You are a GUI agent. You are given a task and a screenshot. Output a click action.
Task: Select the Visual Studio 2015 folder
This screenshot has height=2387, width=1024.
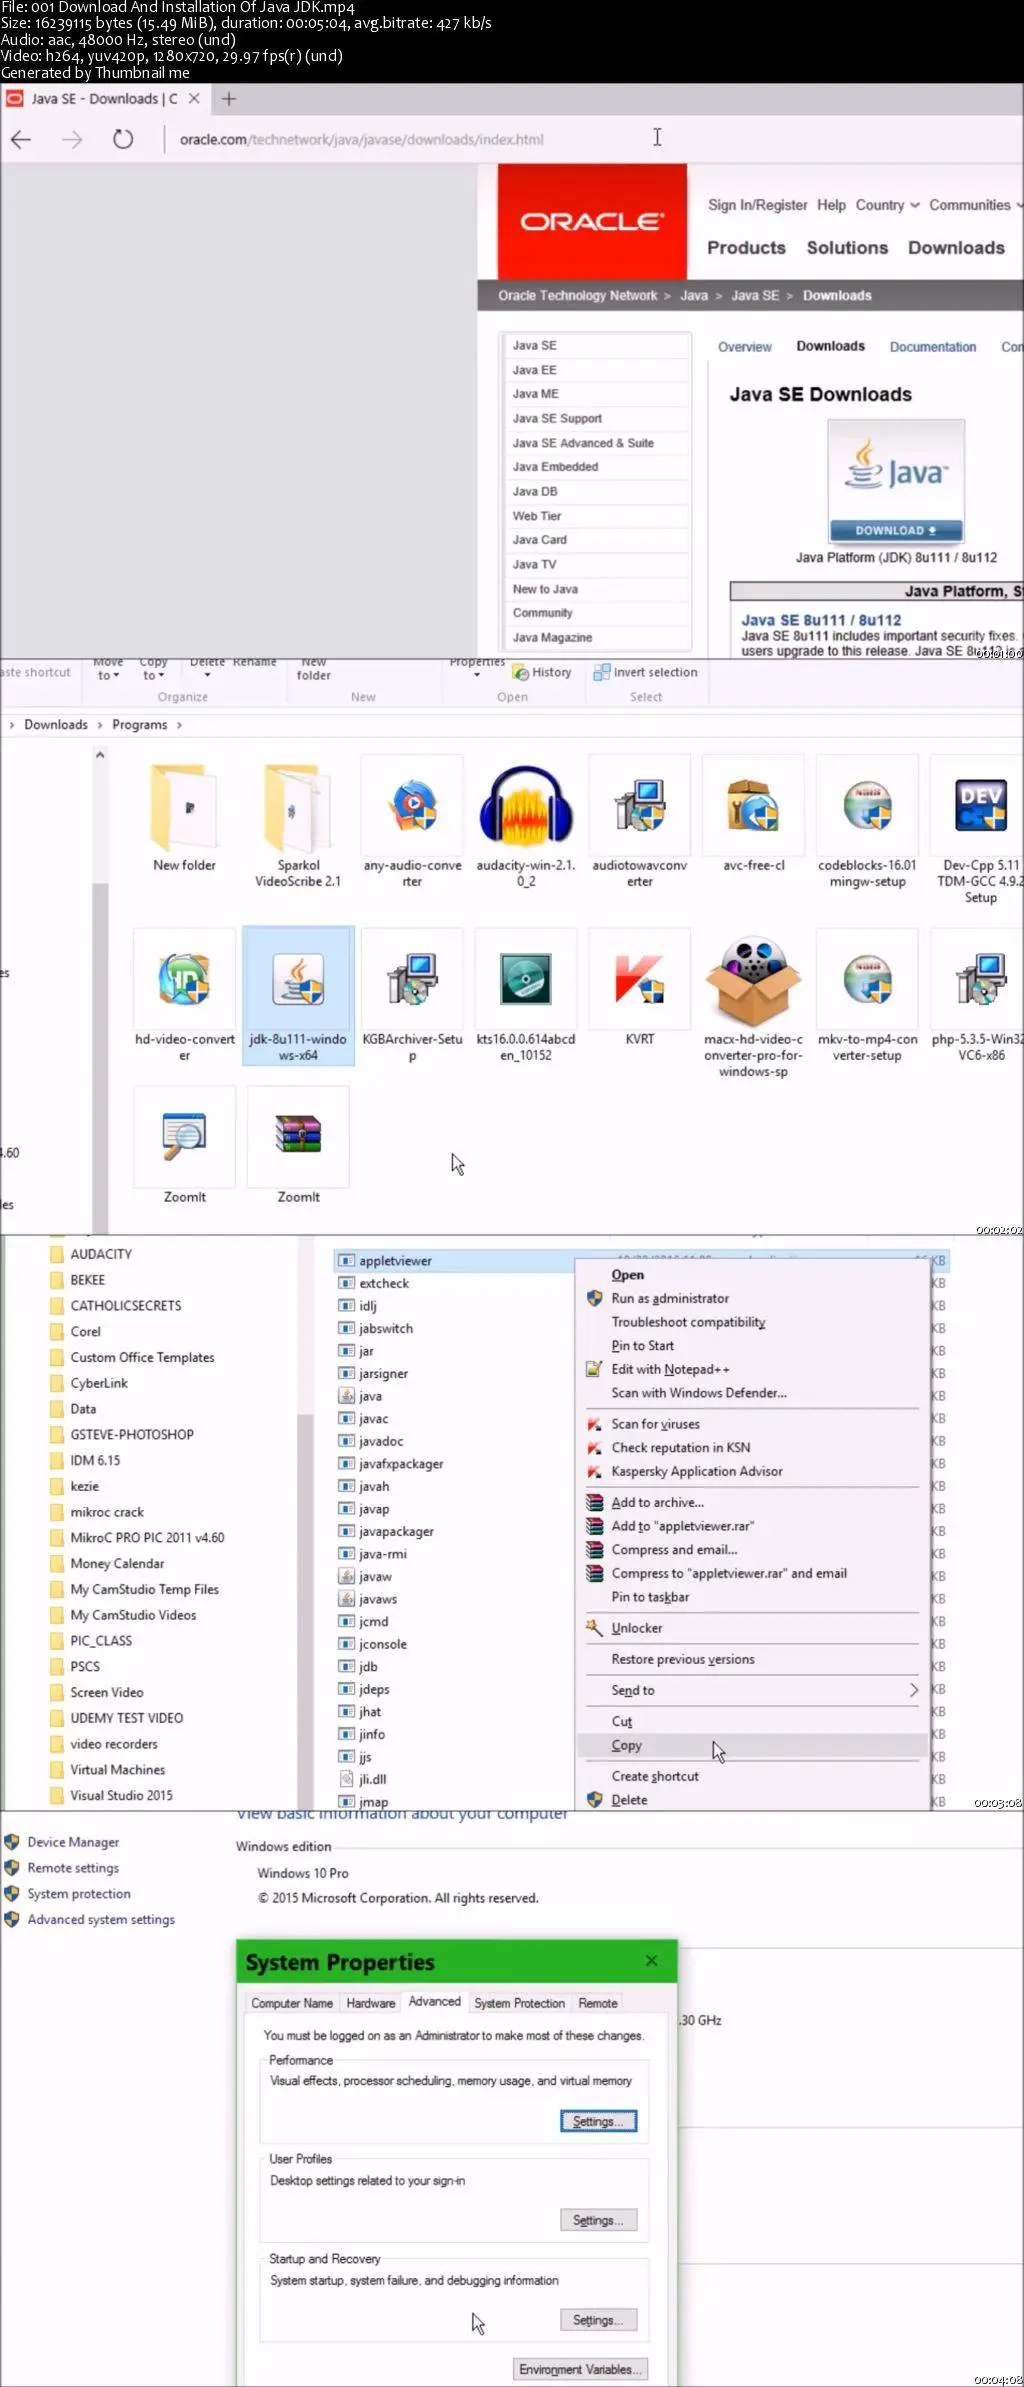click(121, 1795)
